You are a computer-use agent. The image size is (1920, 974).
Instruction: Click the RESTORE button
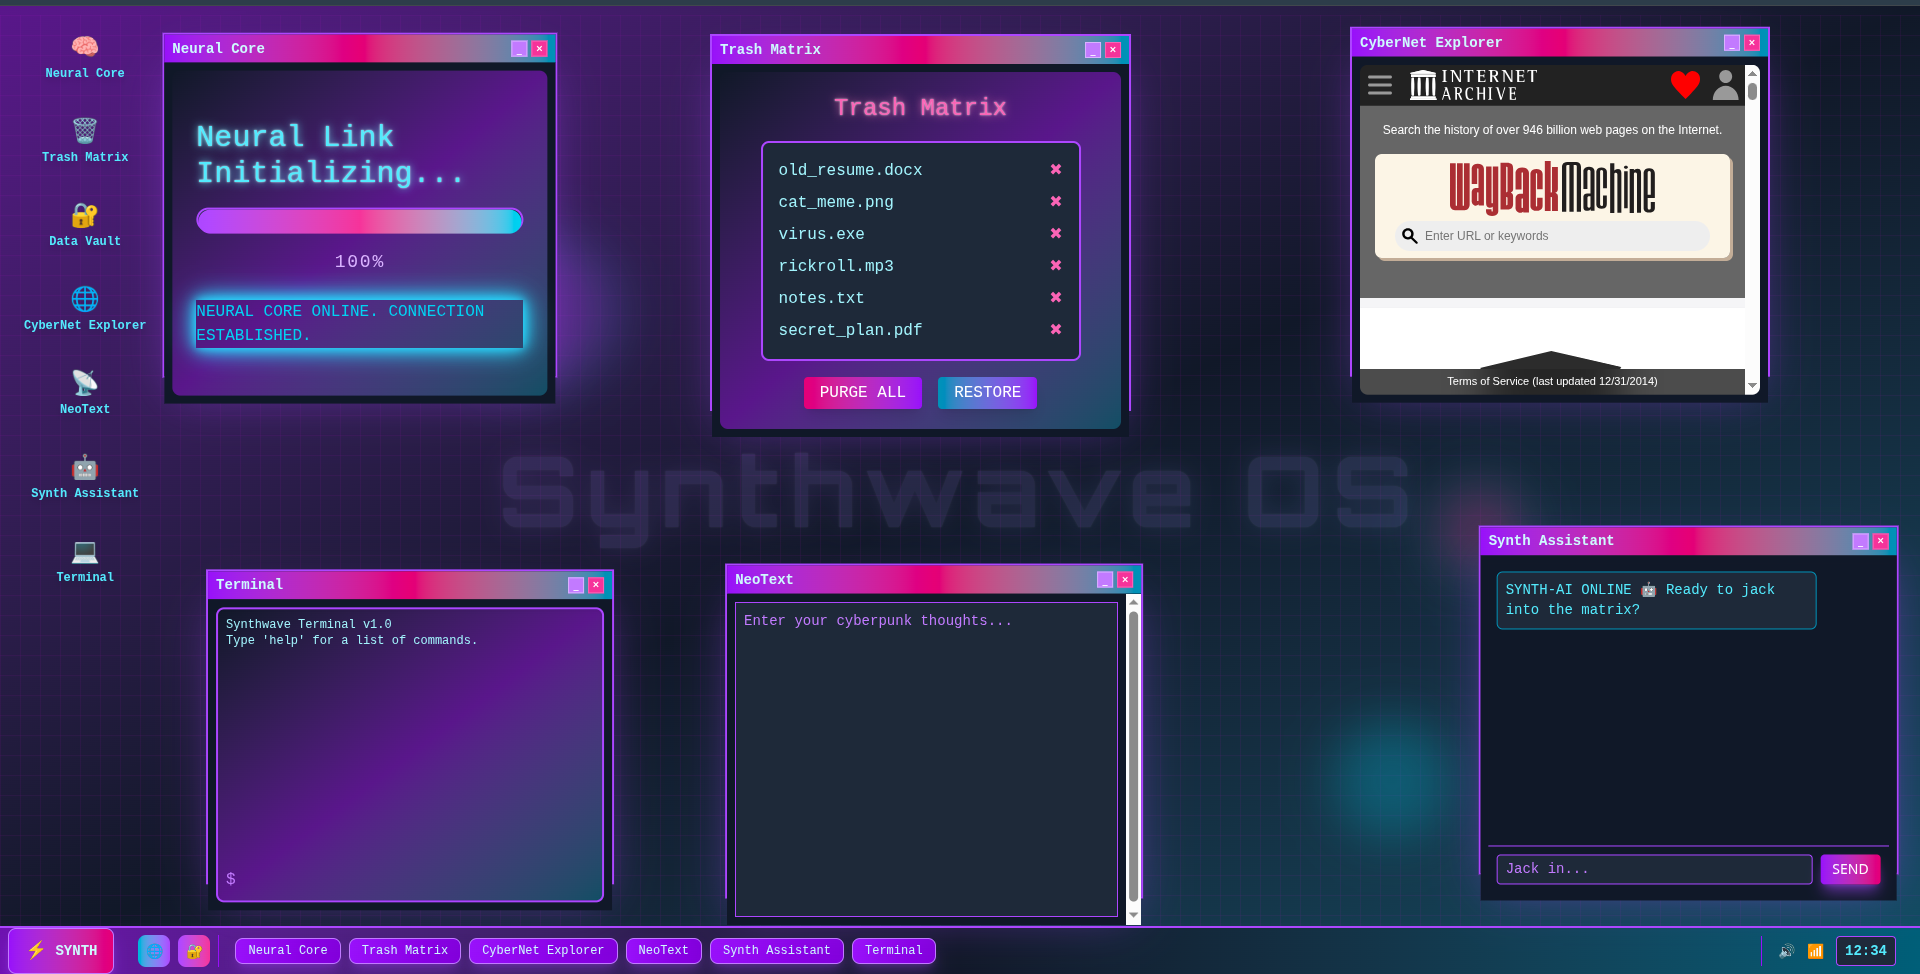coord(987,393)
